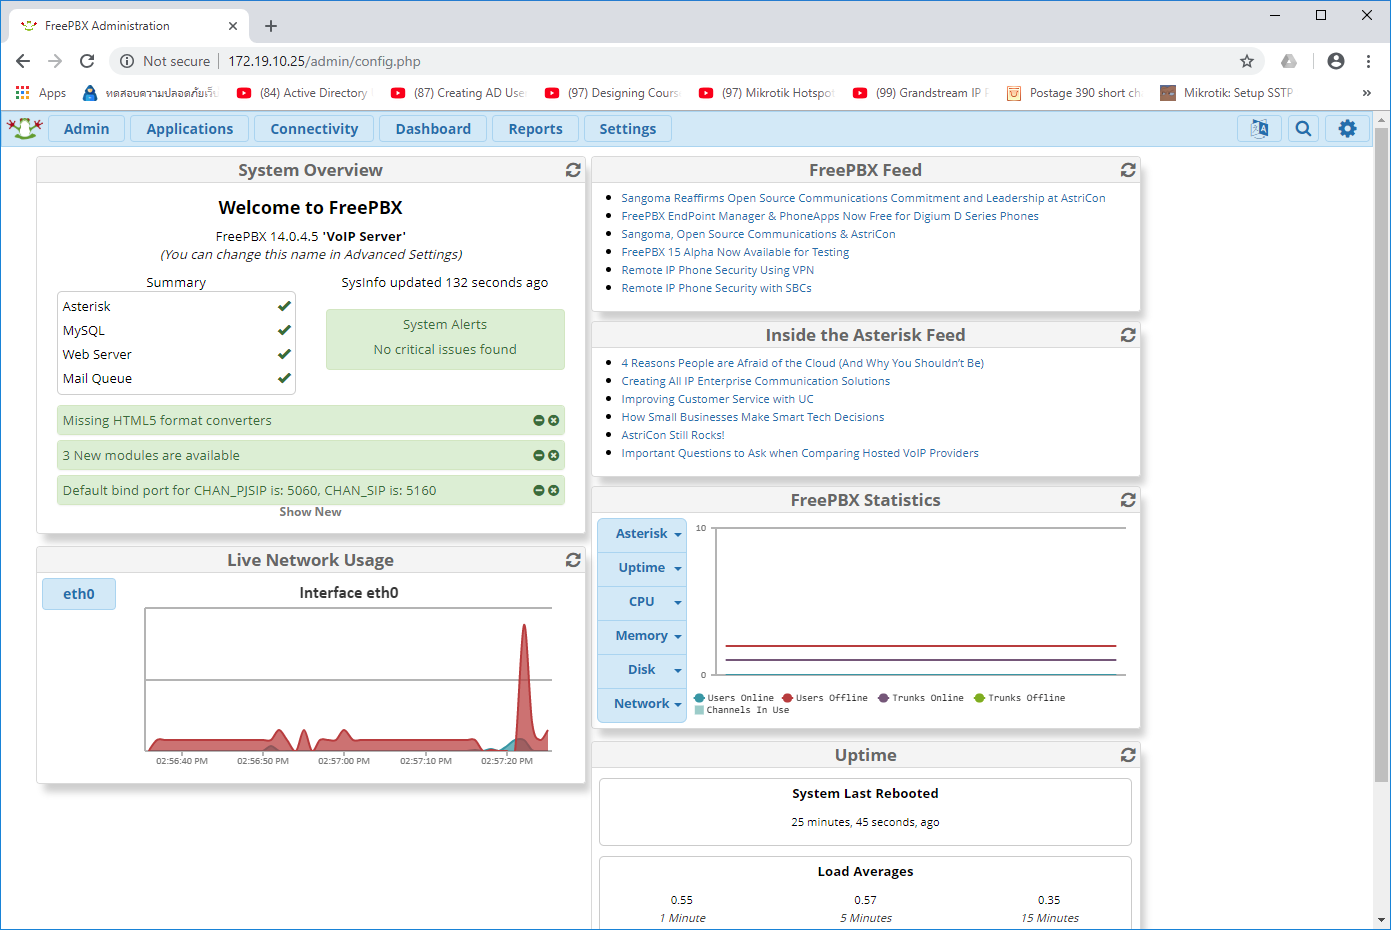Expand the CPU statistics dropdown
The height and width of the screenshot is (930, 1391).
pyautogui.click(x=642, y=602)
